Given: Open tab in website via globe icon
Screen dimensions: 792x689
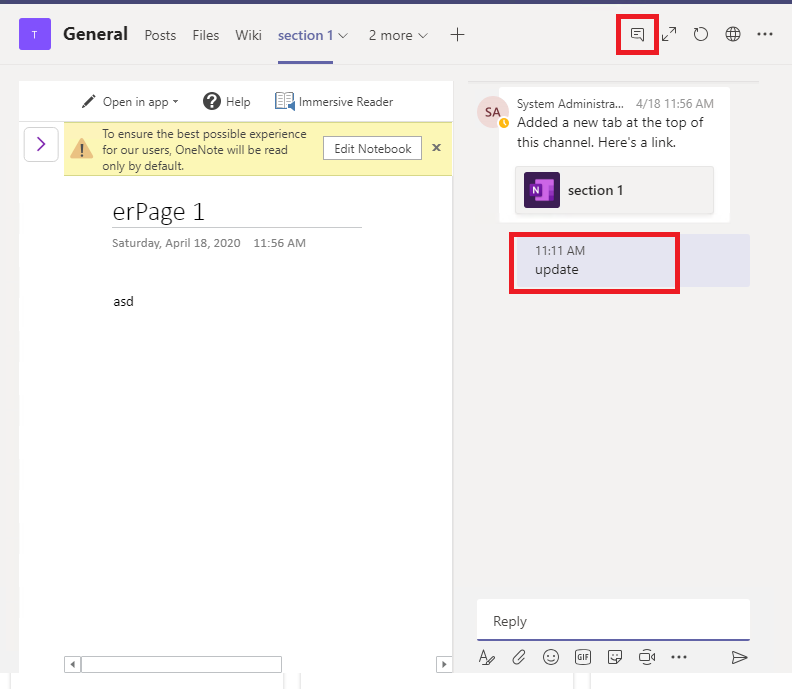Looking at the screenshot, I should [733, 34].
